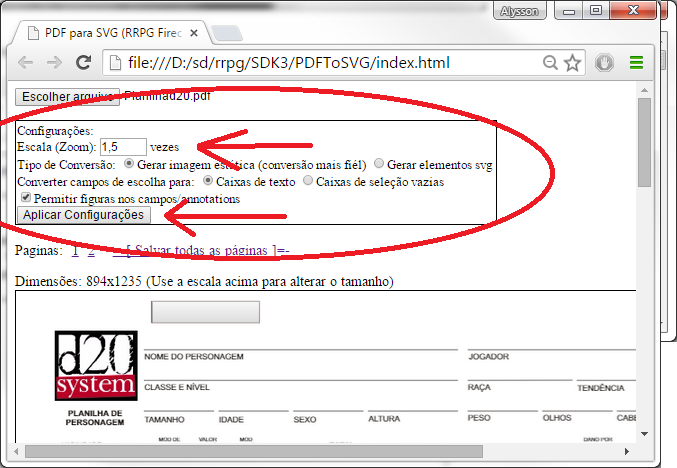Click the grey extension icon beside the star
The height and width of the screenshot is (468, 677).
point(604,63)
